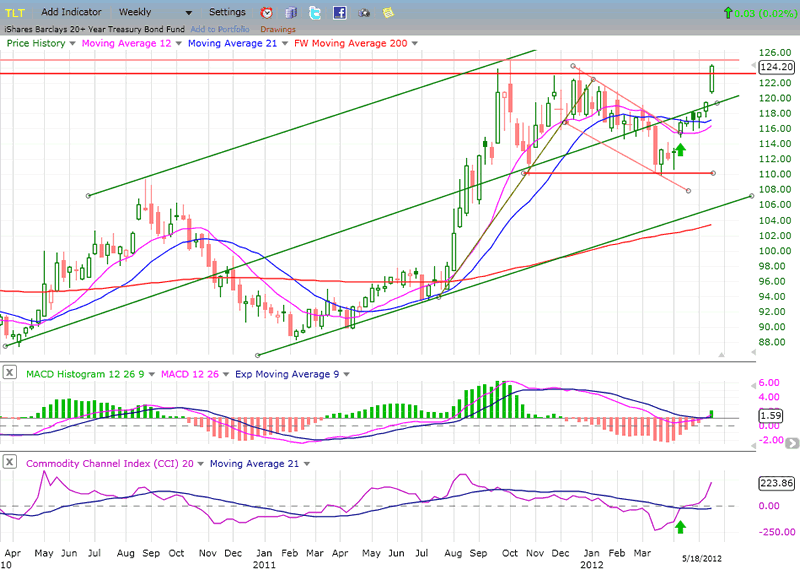Image resolution: width=800 pixels, height=569 pixels.
Task: Close the Commodity Channel Index panel
Action: [x=10, y=462]
